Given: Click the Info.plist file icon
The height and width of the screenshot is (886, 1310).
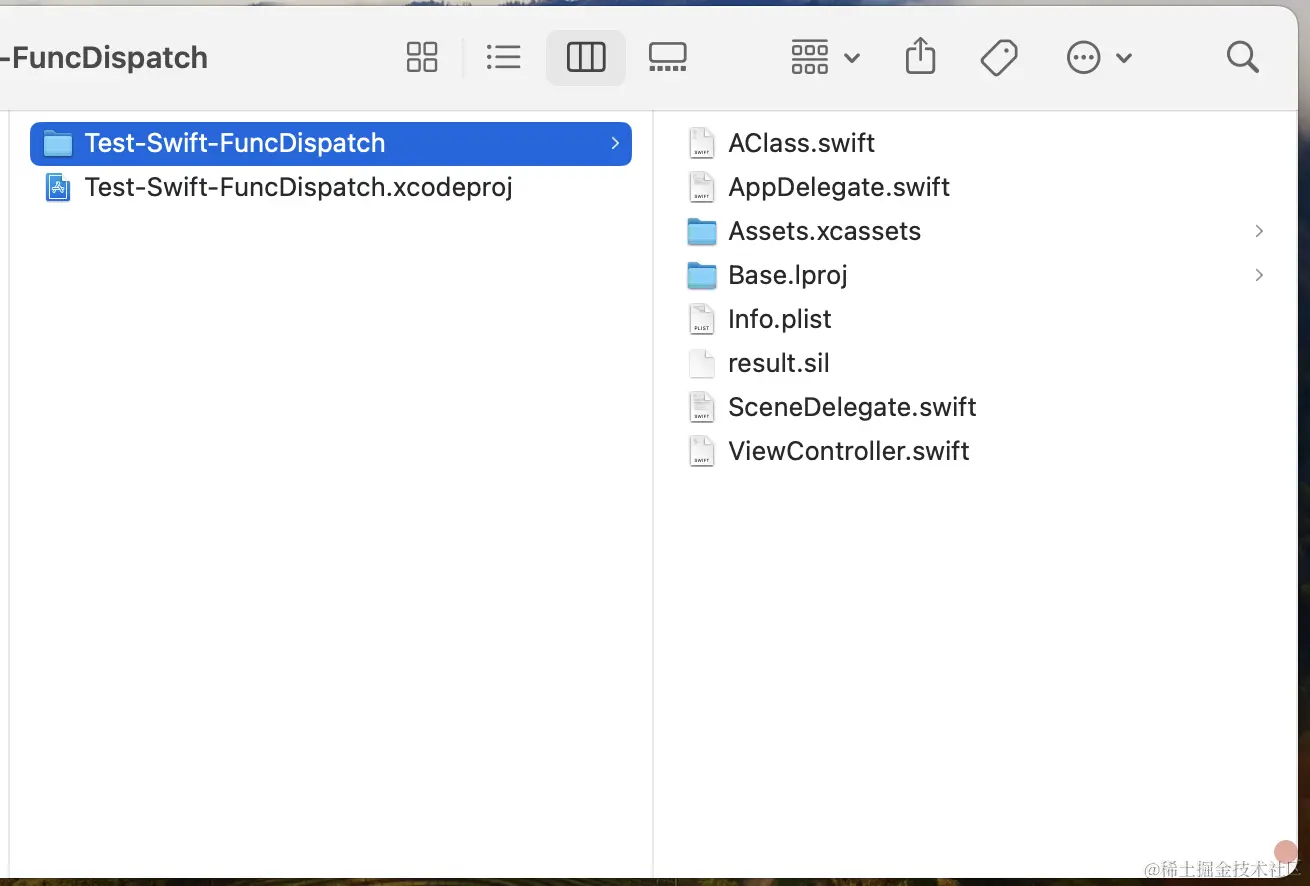Looking at the screenshot, I should tap(702, 319).
